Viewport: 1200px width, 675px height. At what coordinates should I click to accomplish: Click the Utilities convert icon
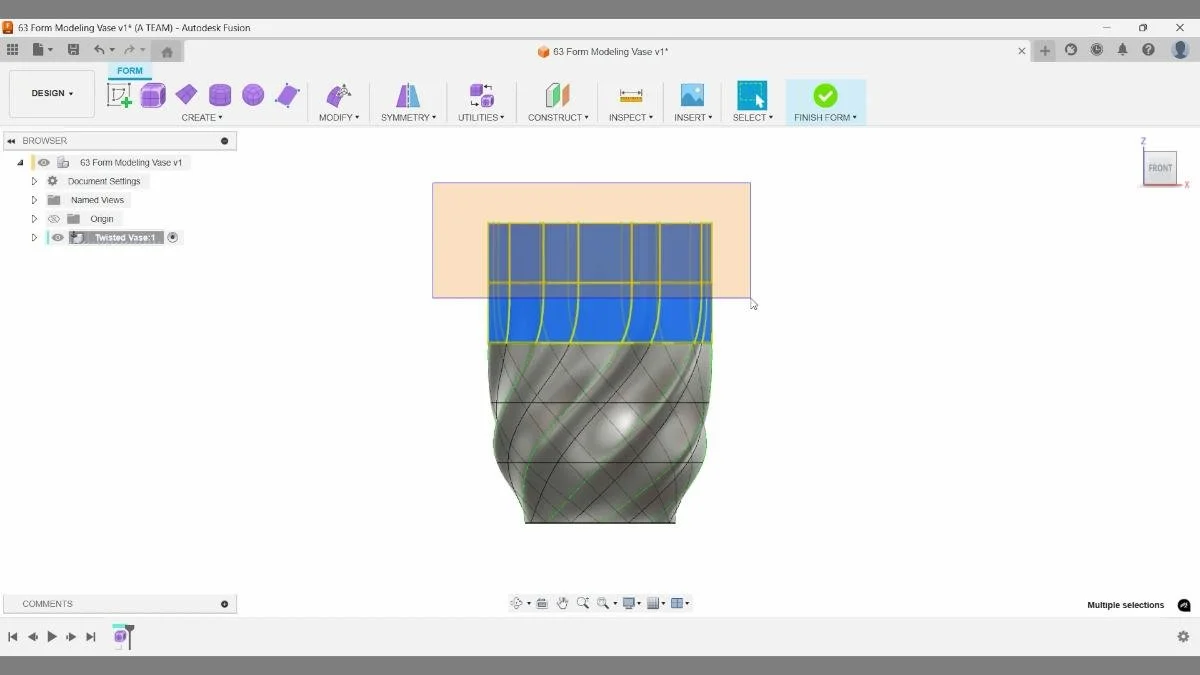[x=482, y=95]
